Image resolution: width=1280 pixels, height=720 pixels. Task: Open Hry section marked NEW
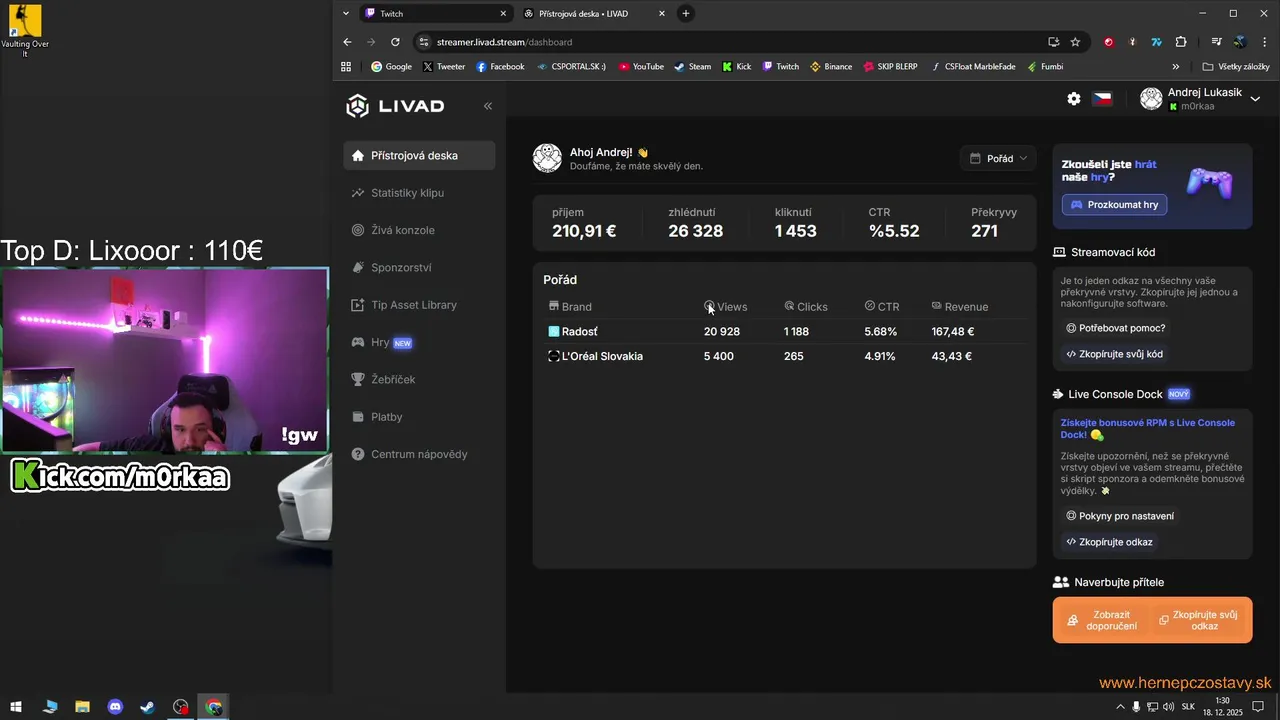click(381, 342)
